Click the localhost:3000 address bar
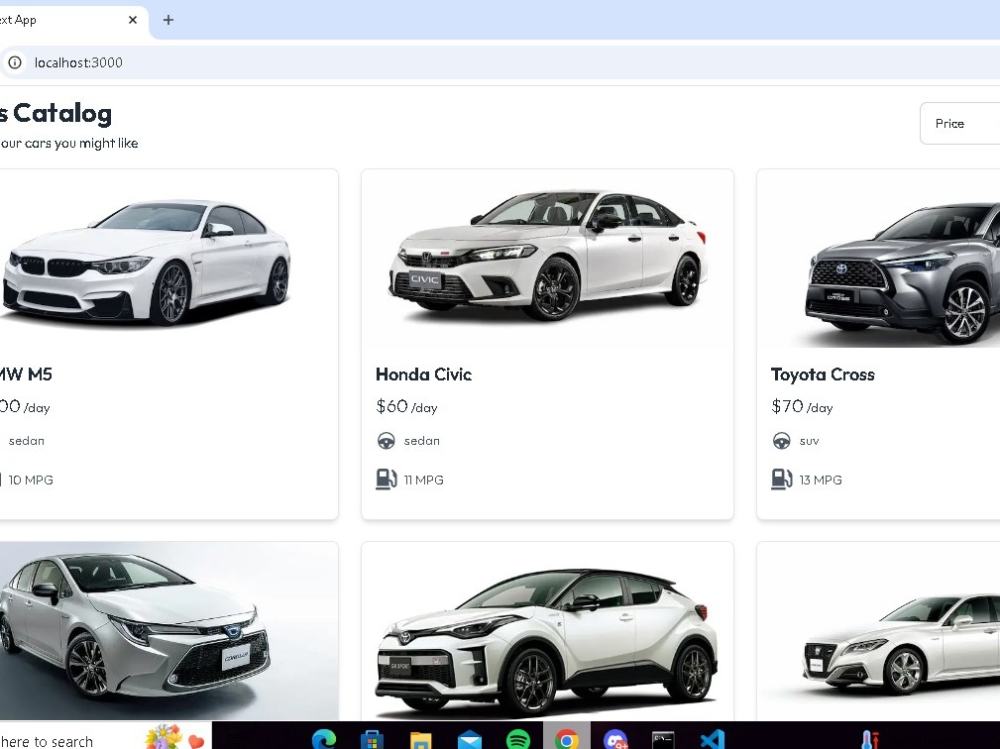The width and height of the screenshot is (1000, 749). point(500,62)
